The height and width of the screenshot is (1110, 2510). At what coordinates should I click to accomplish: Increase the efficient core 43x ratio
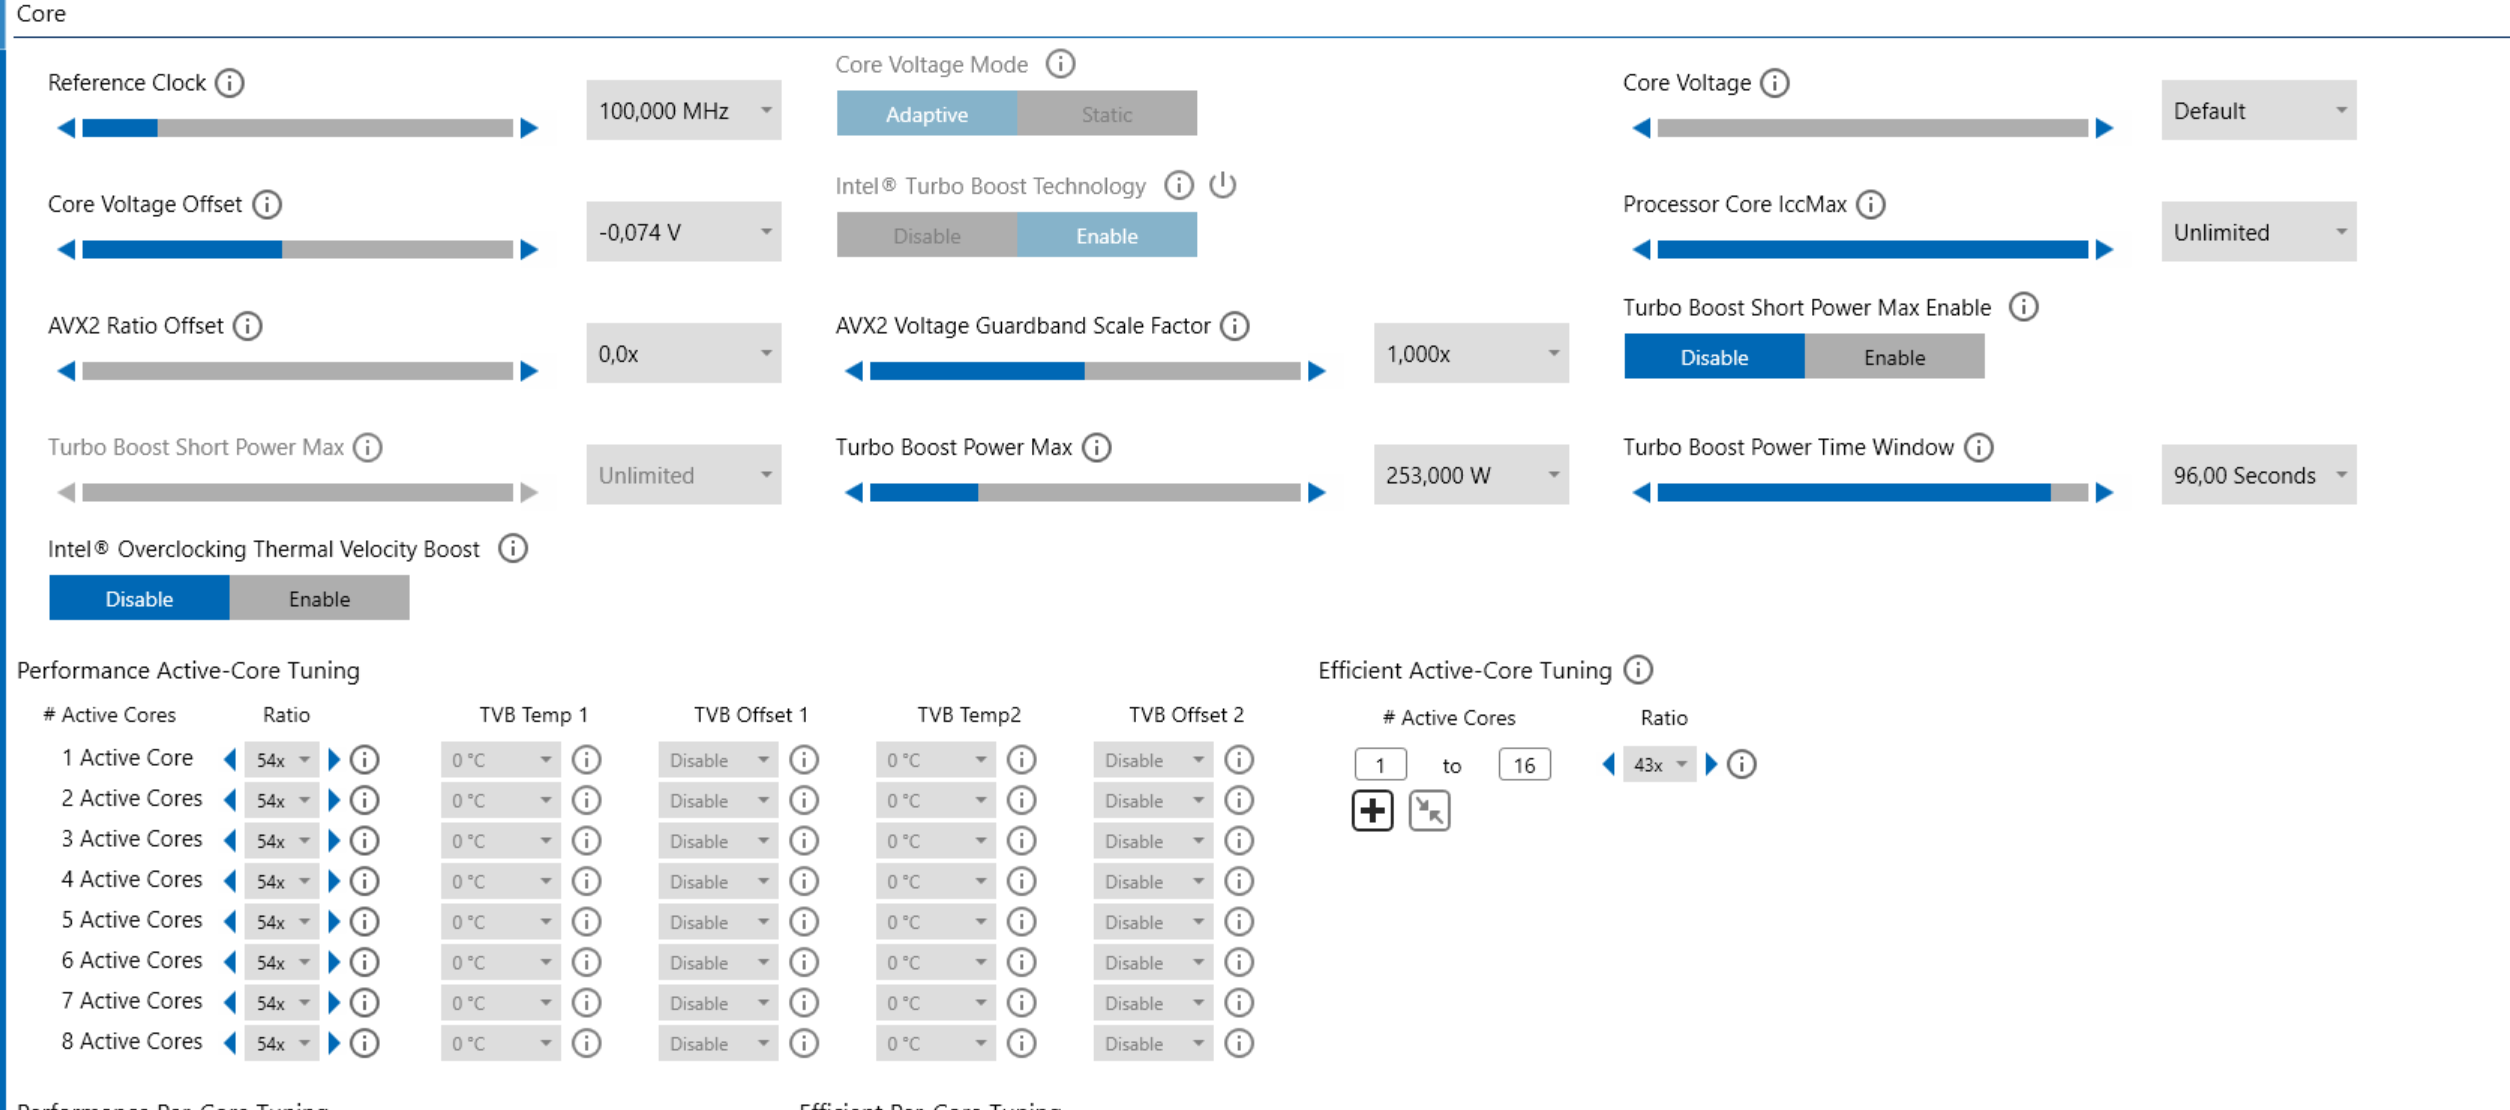coord(1711,765)
